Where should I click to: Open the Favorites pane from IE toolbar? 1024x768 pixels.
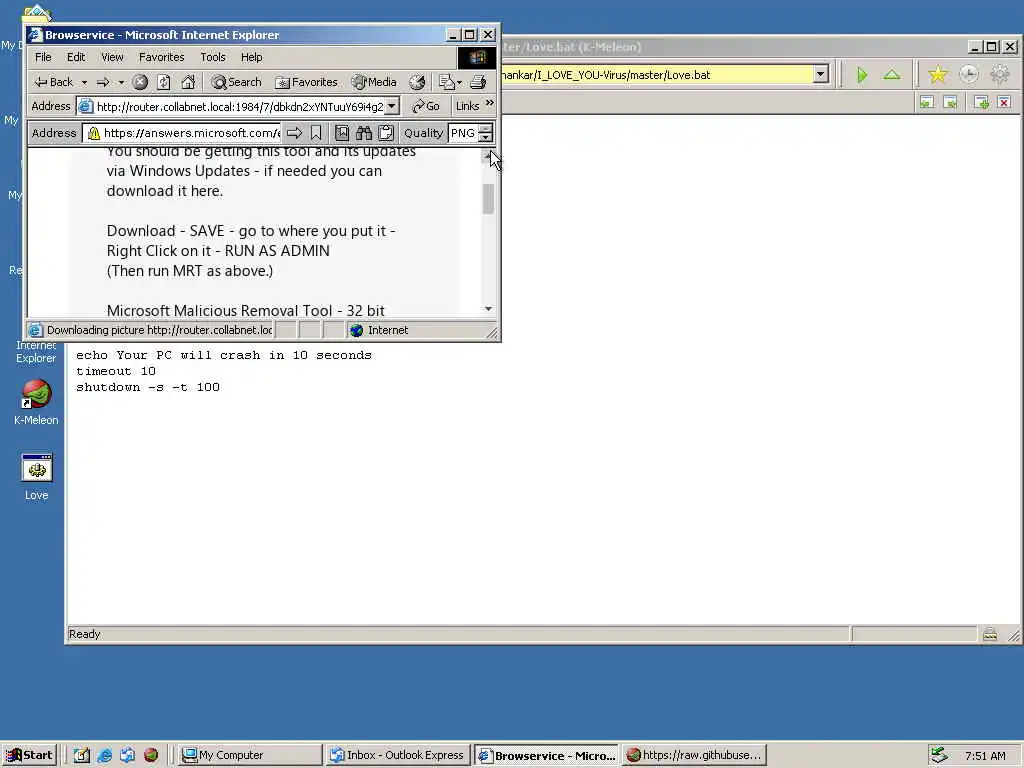306,82
